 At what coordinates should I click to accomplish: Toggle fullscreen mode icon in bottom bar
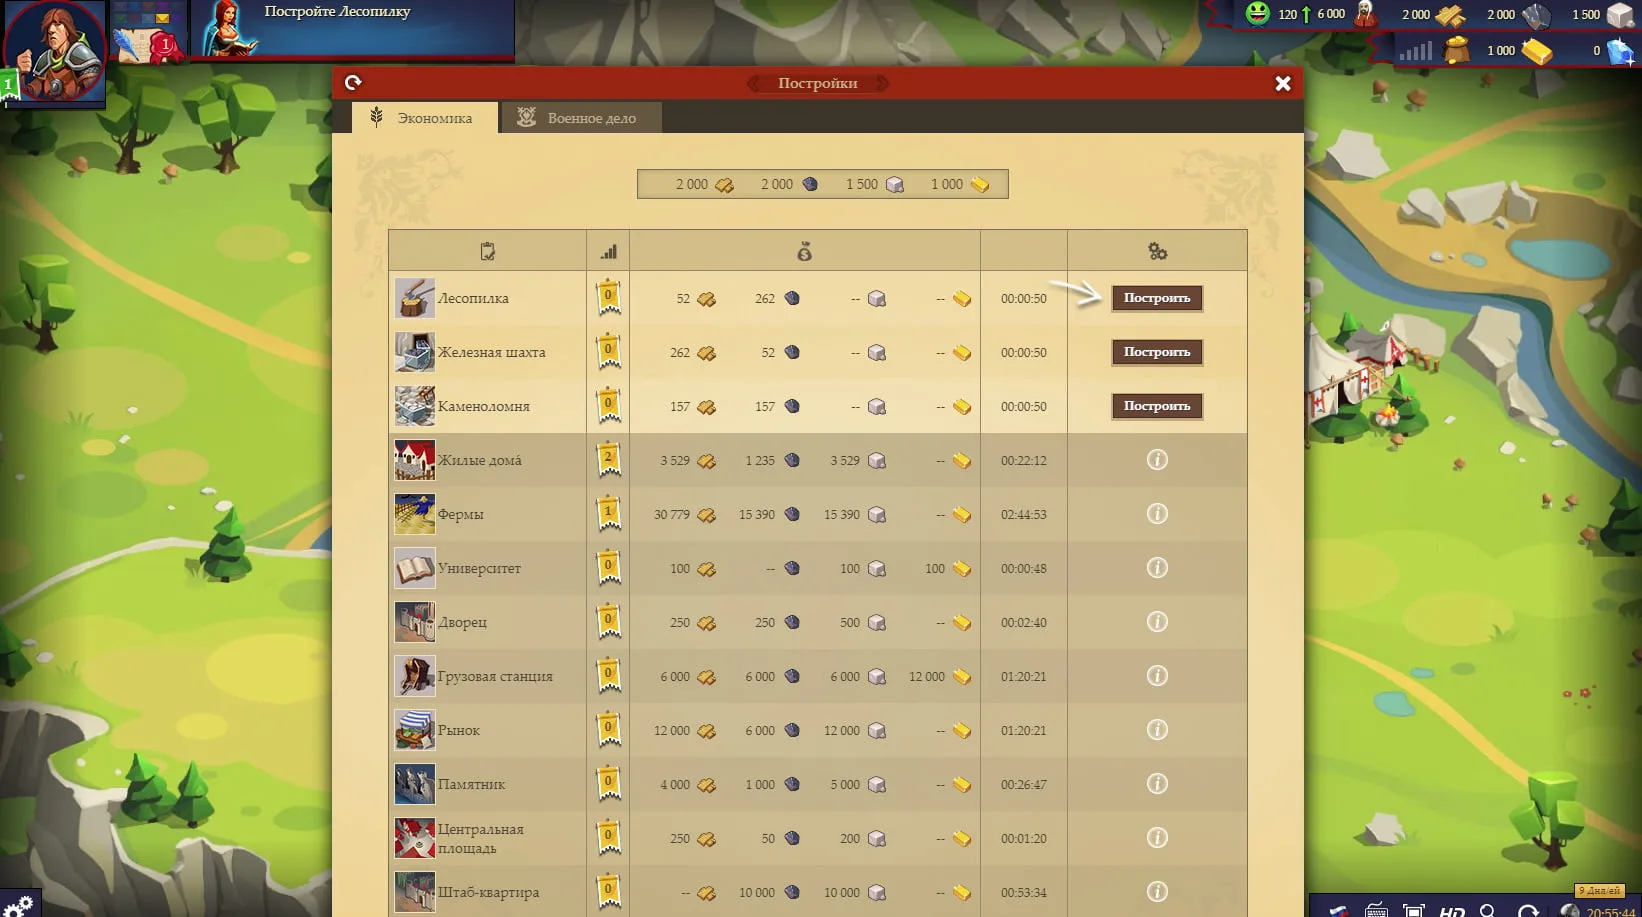click(x=1414, y=911)
